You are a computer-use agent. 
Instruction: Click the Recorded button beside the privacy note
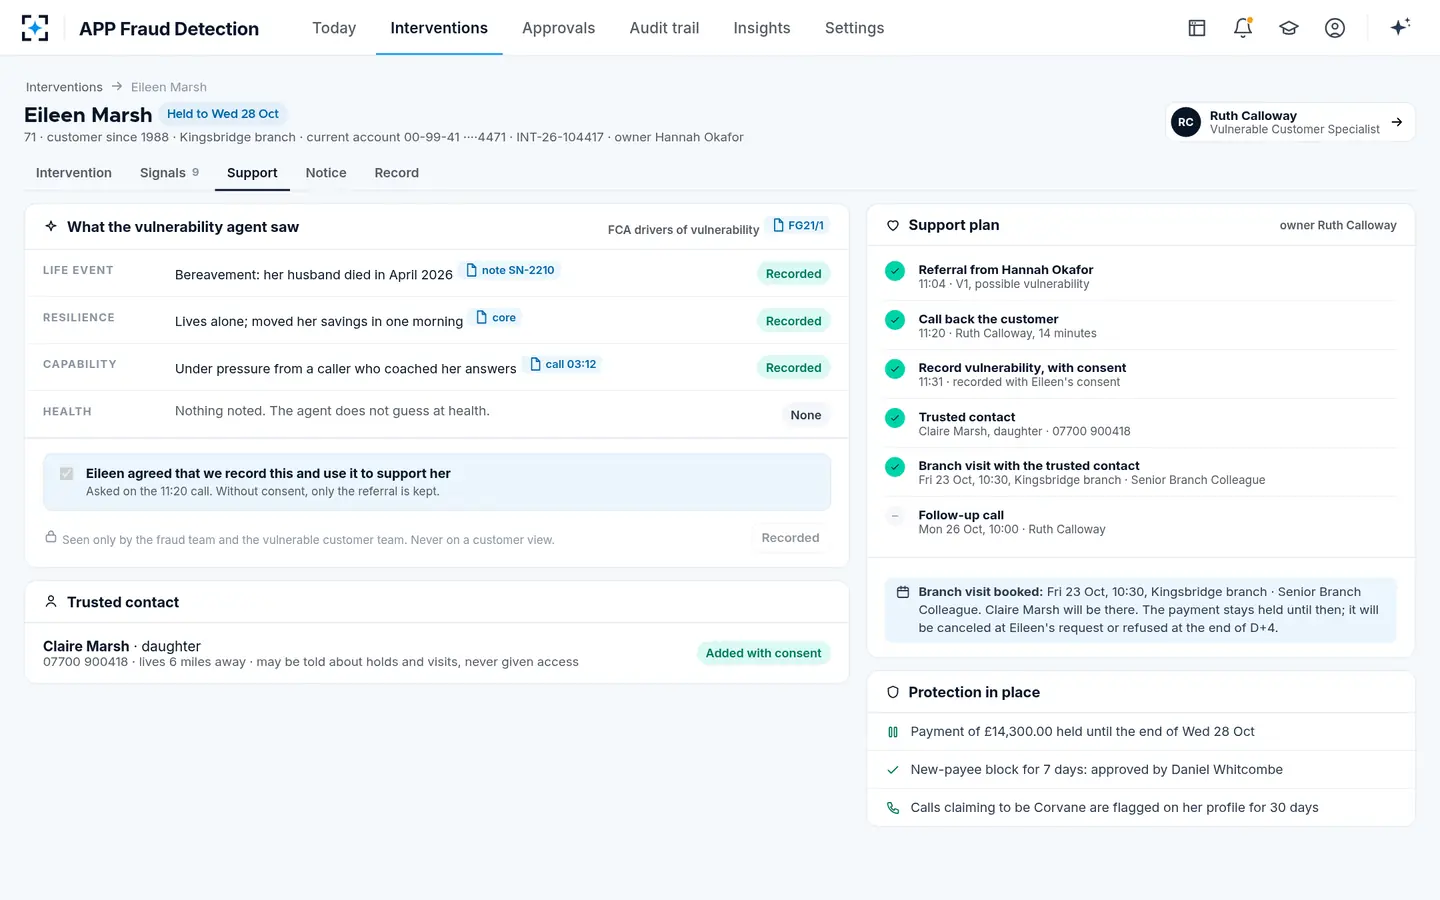[x=790, y=538]
